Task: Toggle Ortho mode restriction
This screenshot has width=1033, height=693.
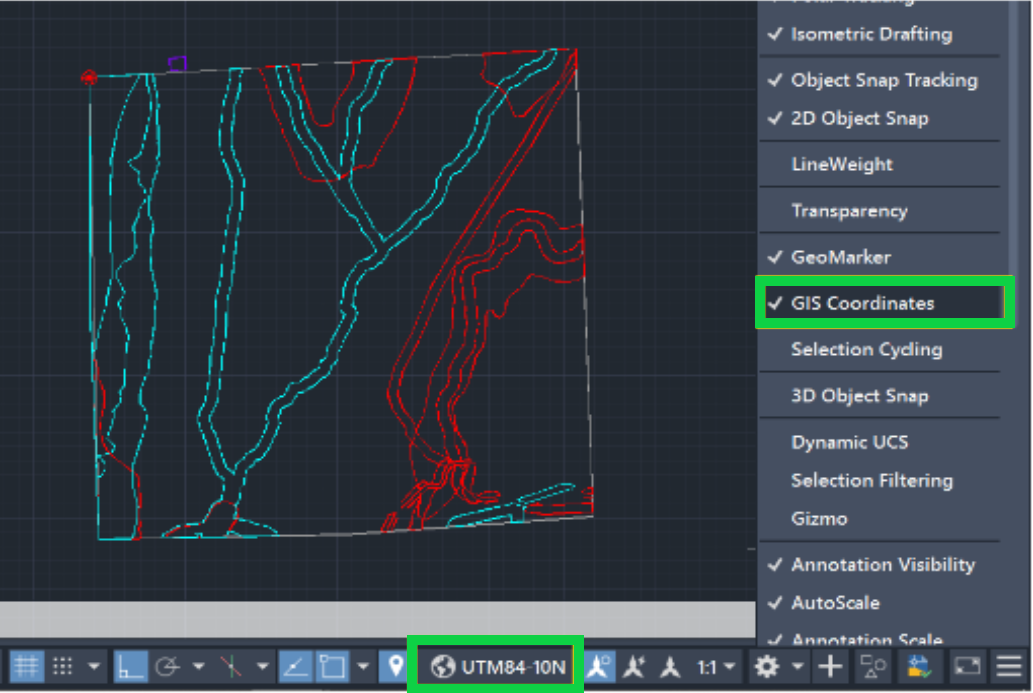Action: [x=130, y=666]
